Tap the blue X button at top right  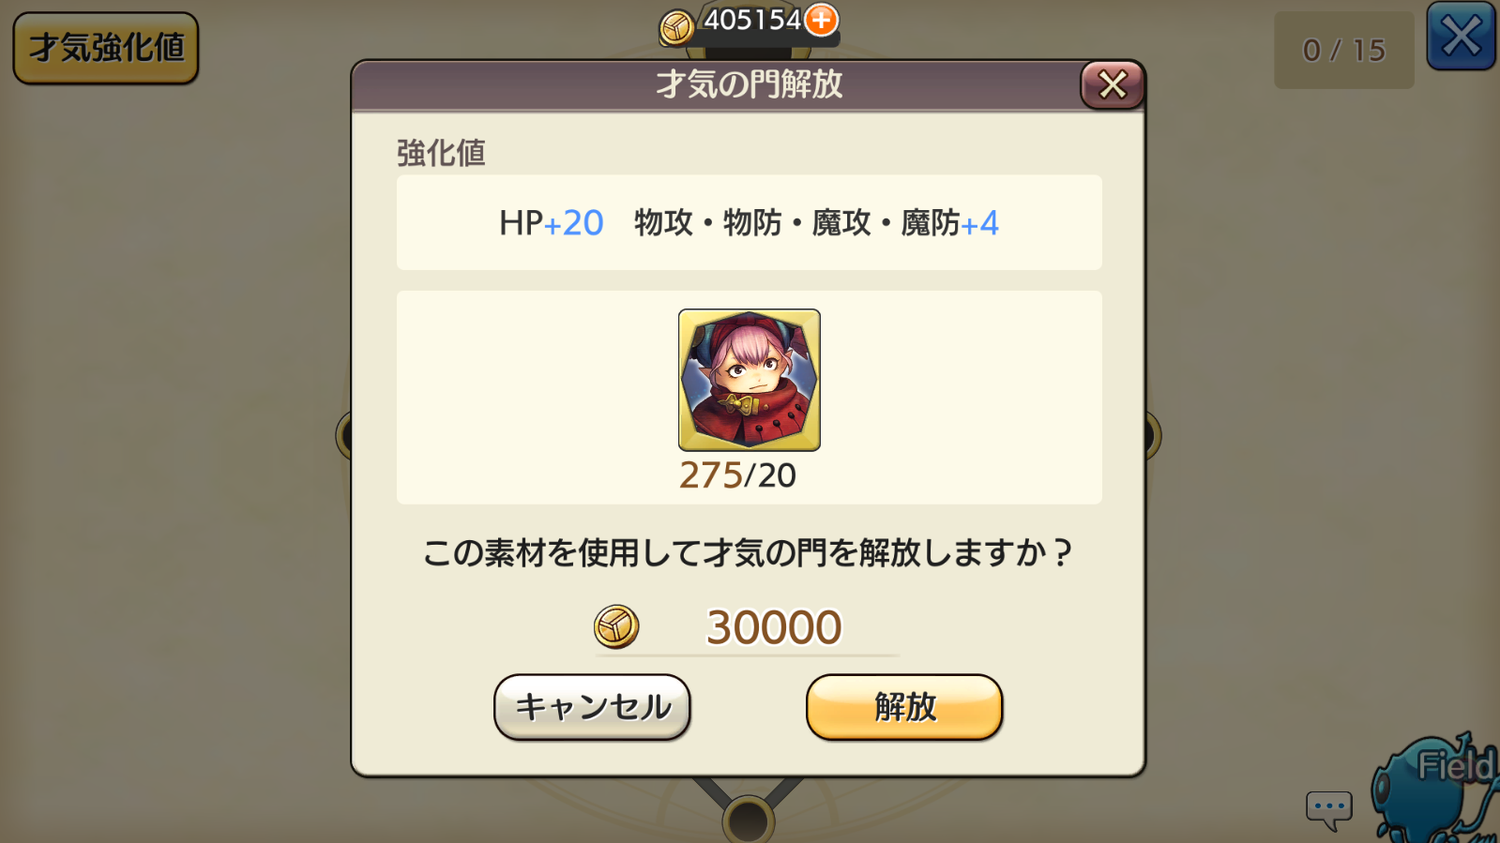[1461, 37]
